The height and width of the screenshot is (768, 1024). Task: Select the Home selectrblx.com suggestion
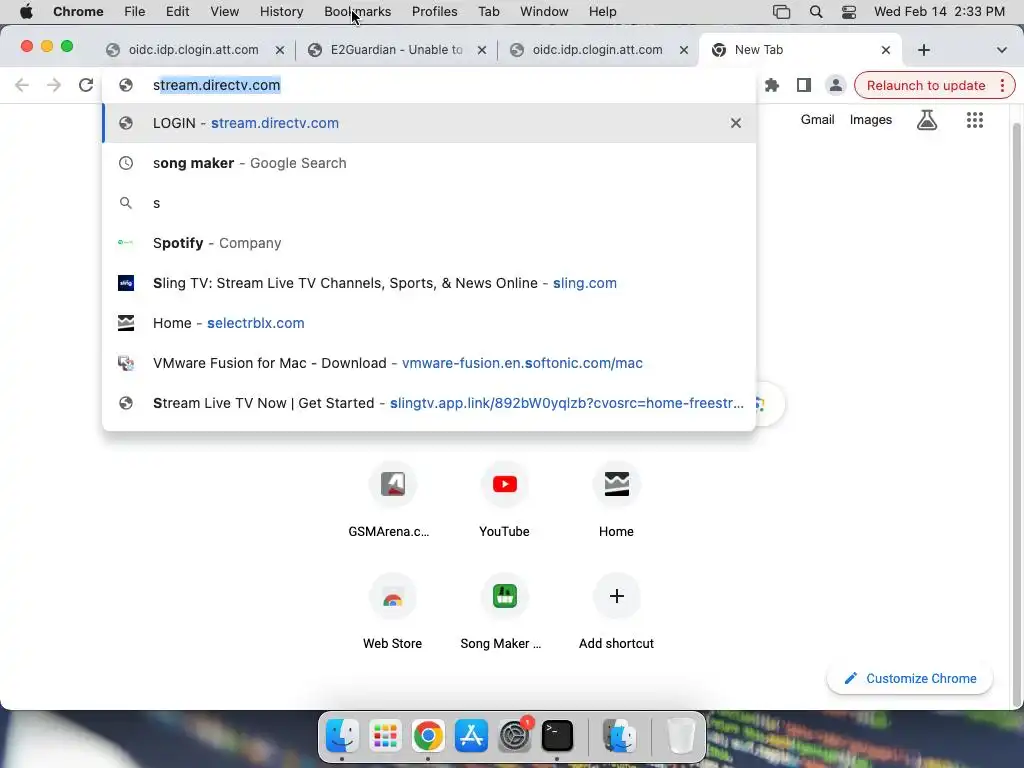pyautogui.click(x=429, y=323)
